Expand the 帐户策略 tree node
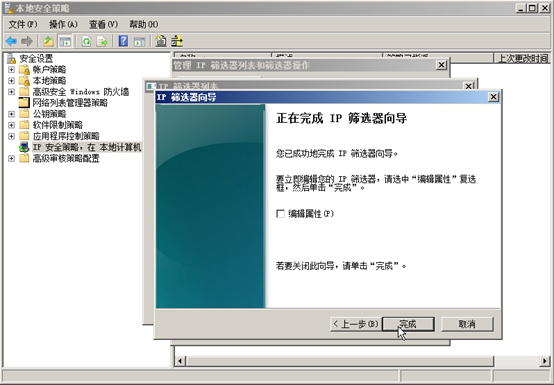 11,70
